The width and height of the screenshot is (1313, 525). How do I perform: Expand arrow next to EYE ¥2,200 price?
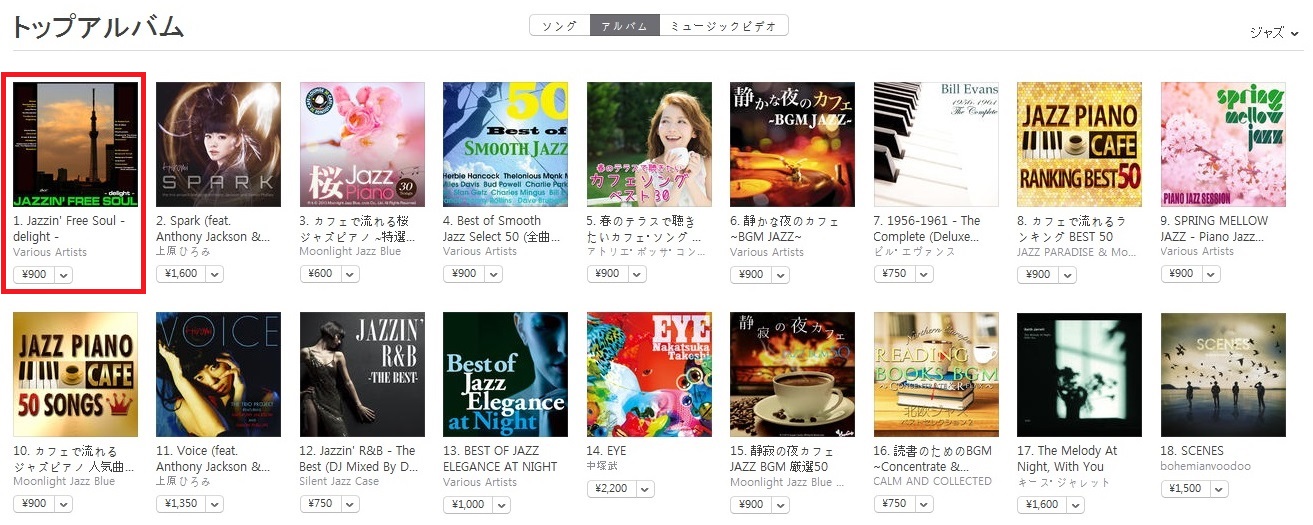click(x=645, y=489)
